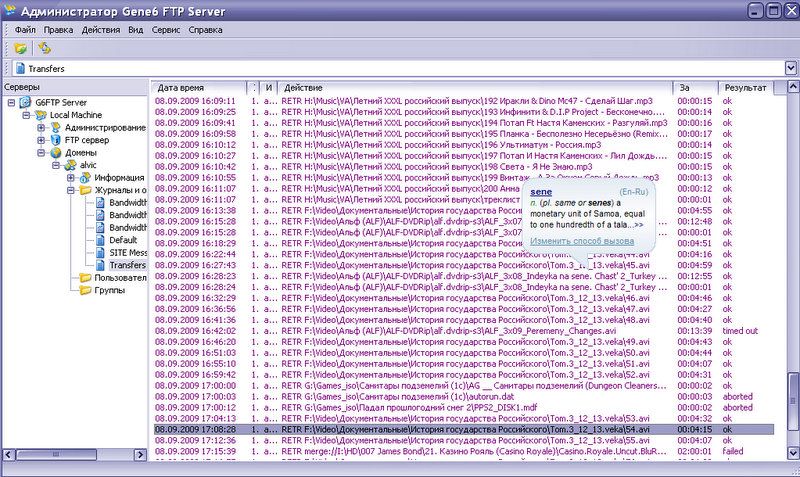Select the Local Machine node icon

[39, 115]
